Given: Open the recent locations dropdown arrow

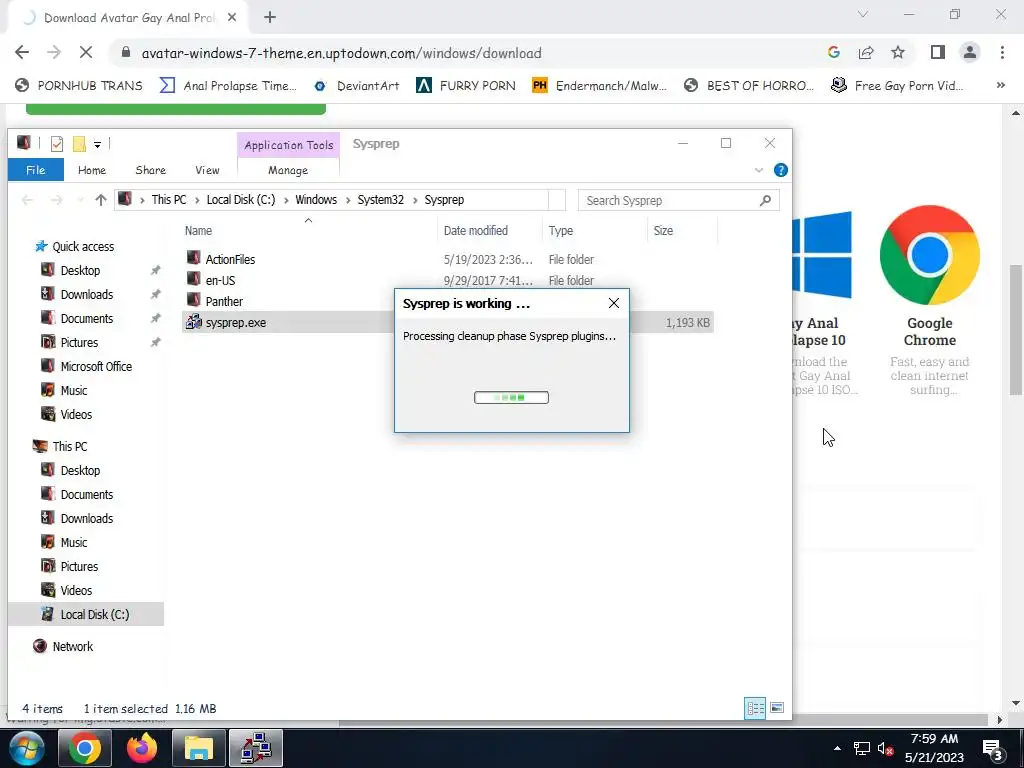Looking at the screenshot, I should point(80,200).
